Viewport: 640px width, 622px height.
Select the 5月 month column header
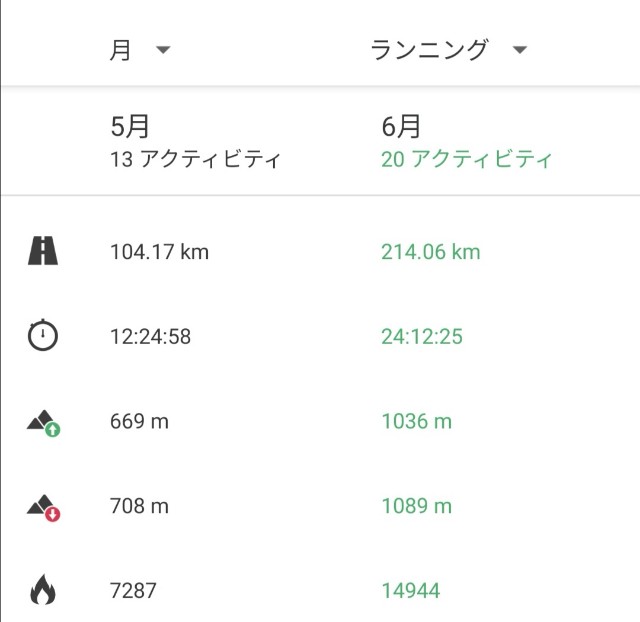(x=130, y=126)
